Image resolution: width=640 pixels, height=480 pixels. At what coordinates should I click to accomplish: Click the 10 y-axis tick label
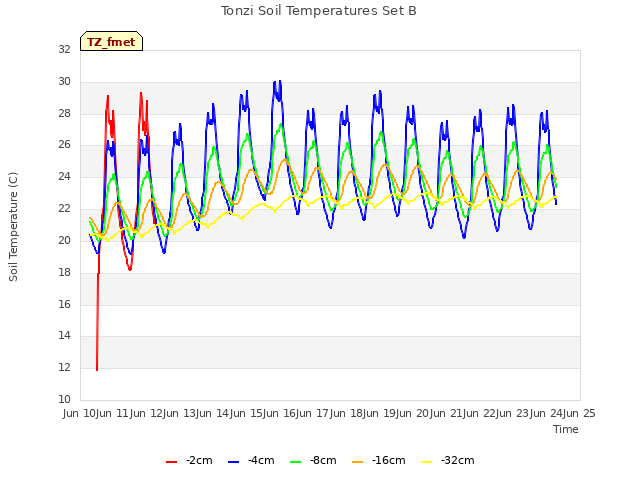coord(64,399)
